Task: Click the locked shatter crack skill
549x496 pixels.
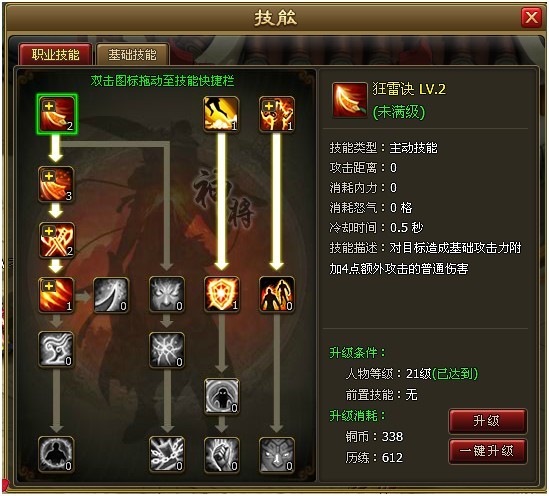Action: pos(166,350)
